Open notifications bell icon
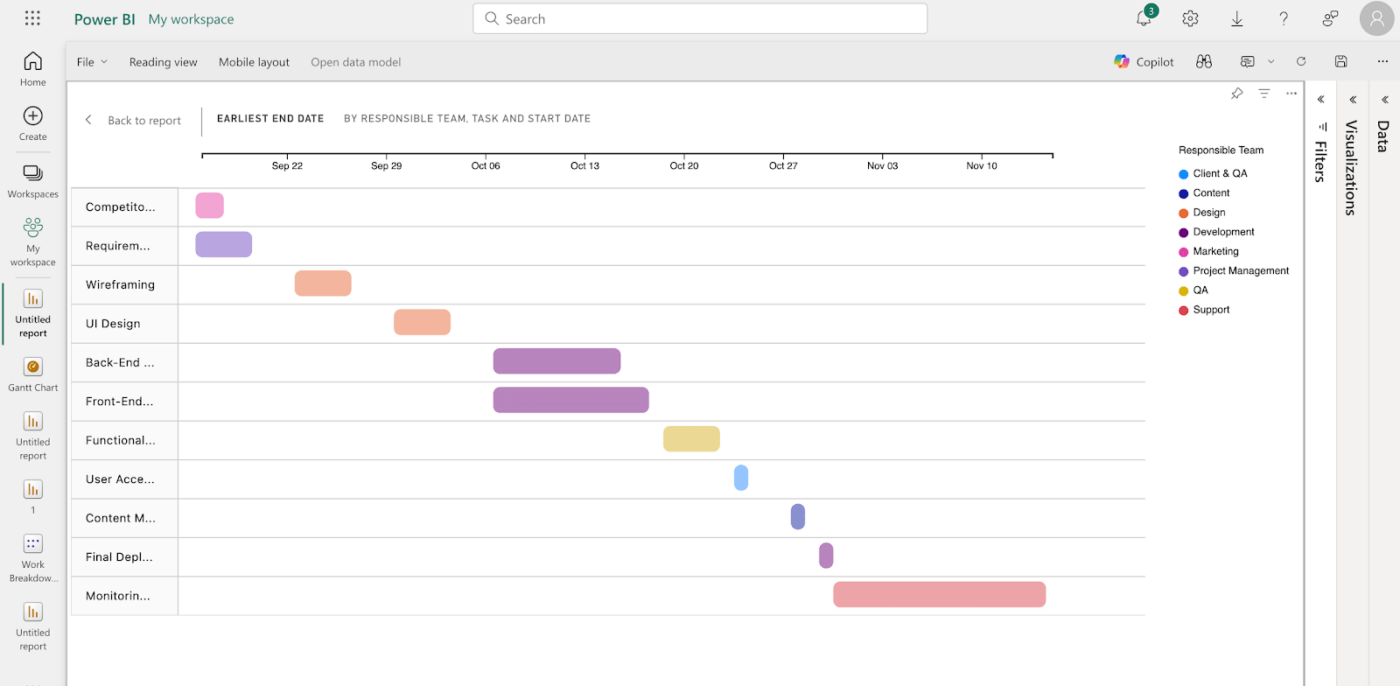The image size is (1400, 686). [1144, 18]
